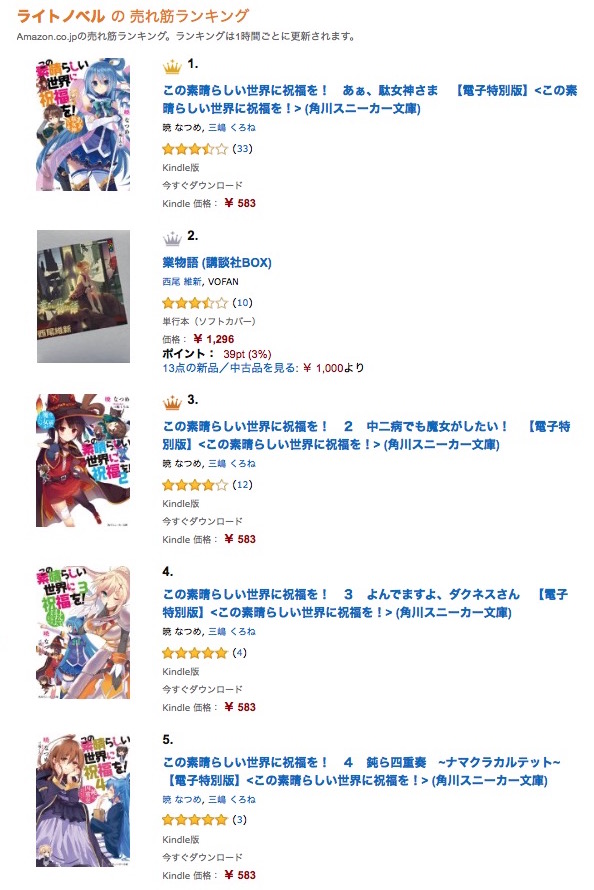The width and height of the screenshot is (594, 890).
Task: Click the four-star rating of the rank 3 book
Action: point(195,485)
